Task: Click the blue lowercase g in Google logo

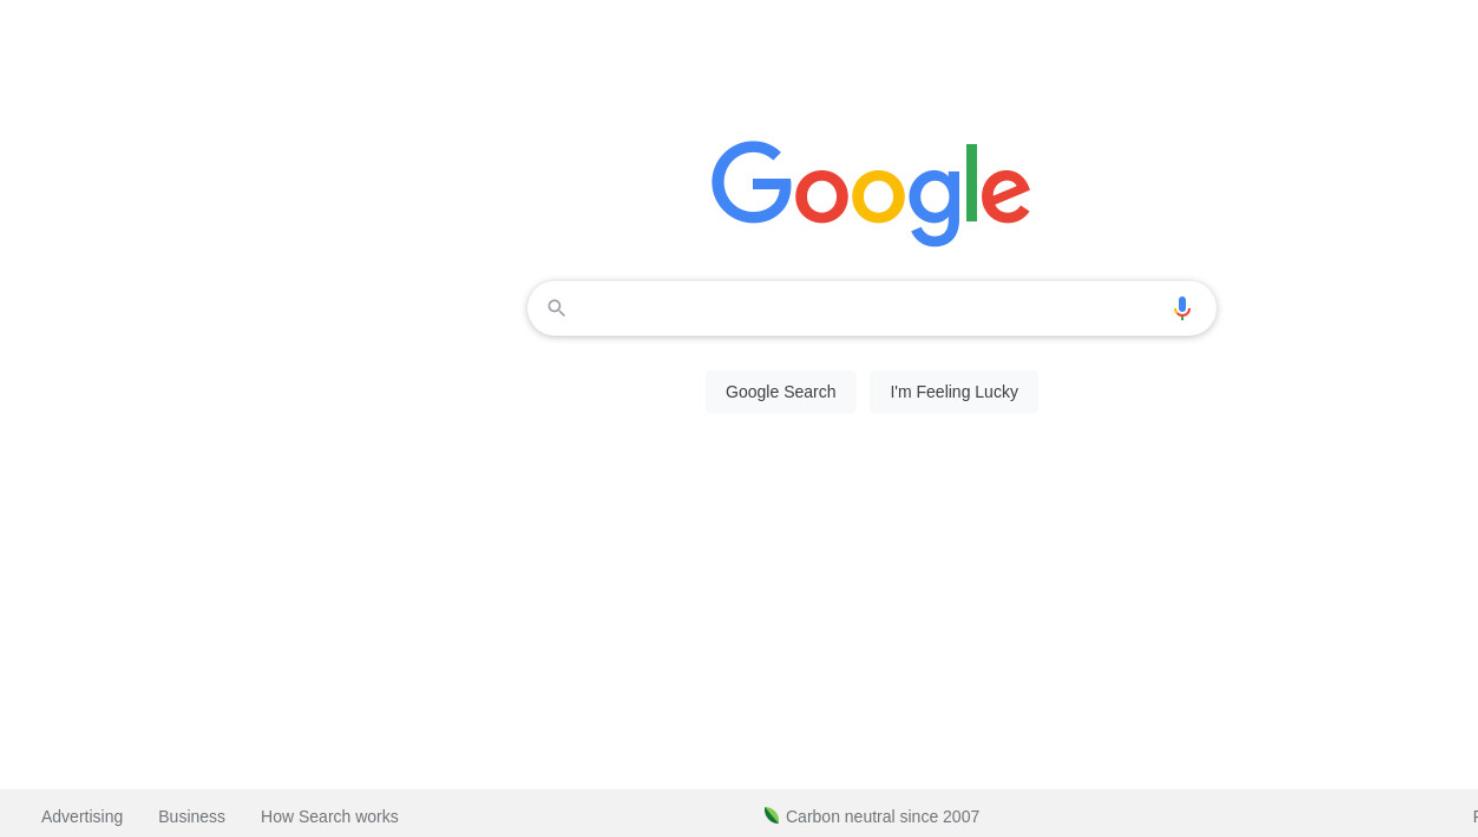Action: (x=935, y=206)
